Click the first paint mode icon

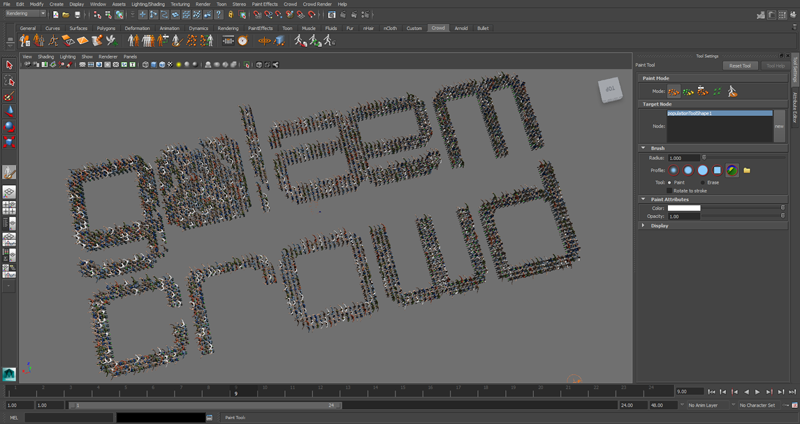pyautogui.click(x=674, y=91)
